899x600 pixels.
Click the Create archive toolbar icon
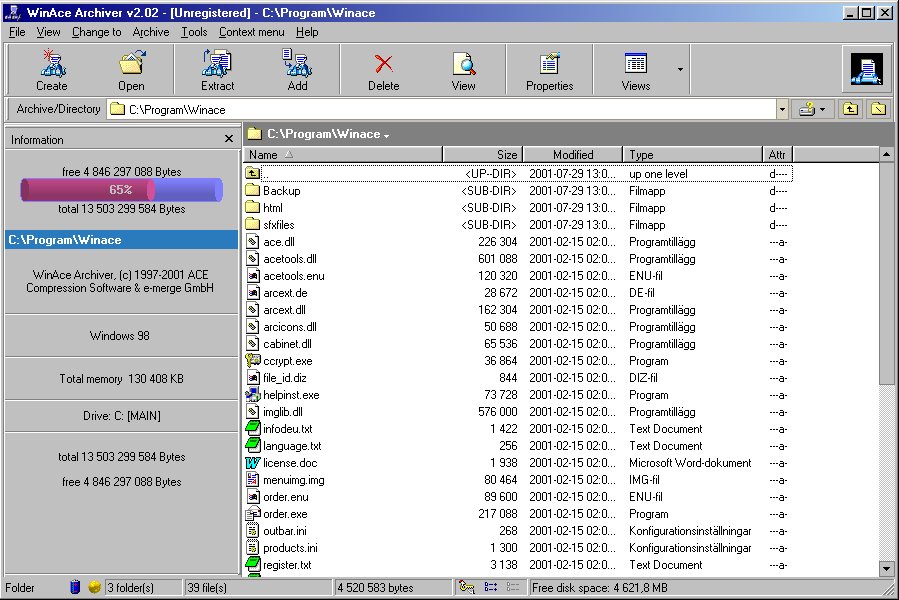[53, 63]
